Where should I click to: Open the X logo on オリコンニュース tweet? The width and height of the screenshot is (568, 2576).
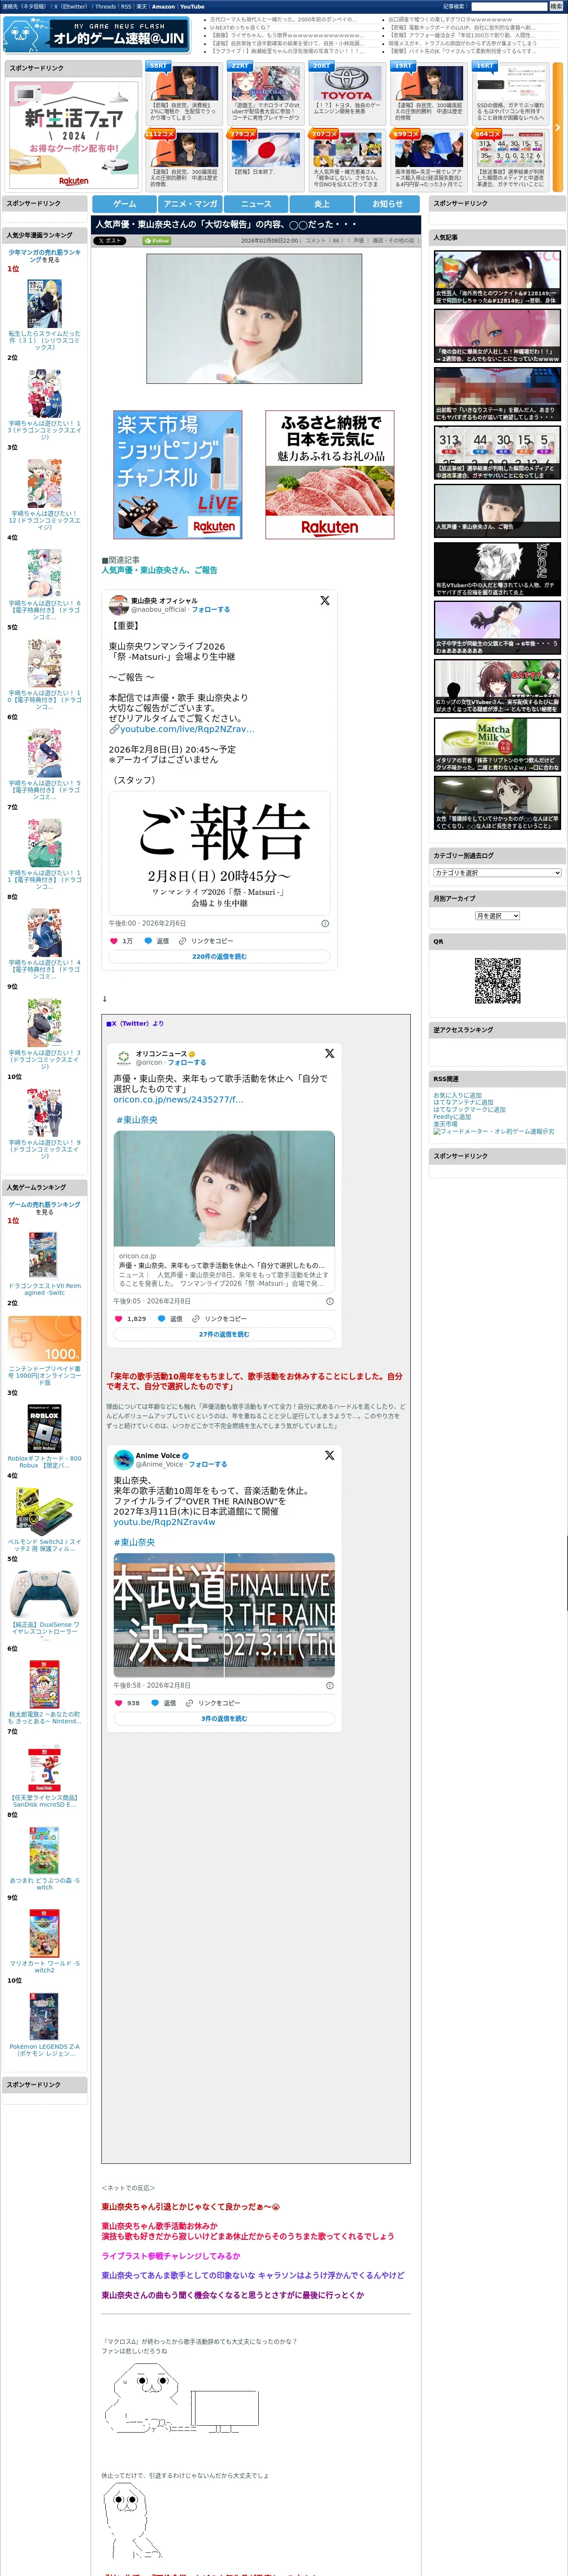329,1054
